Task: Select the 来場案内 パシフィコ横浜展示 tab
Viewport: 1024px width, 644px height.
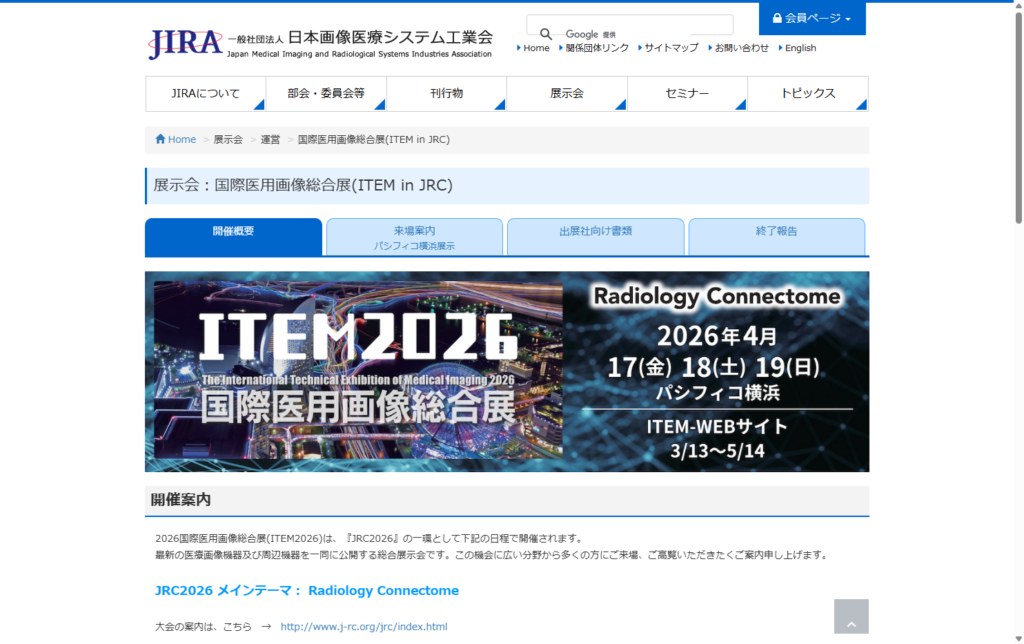Action: pyautogui.click(x=414, y=236)
